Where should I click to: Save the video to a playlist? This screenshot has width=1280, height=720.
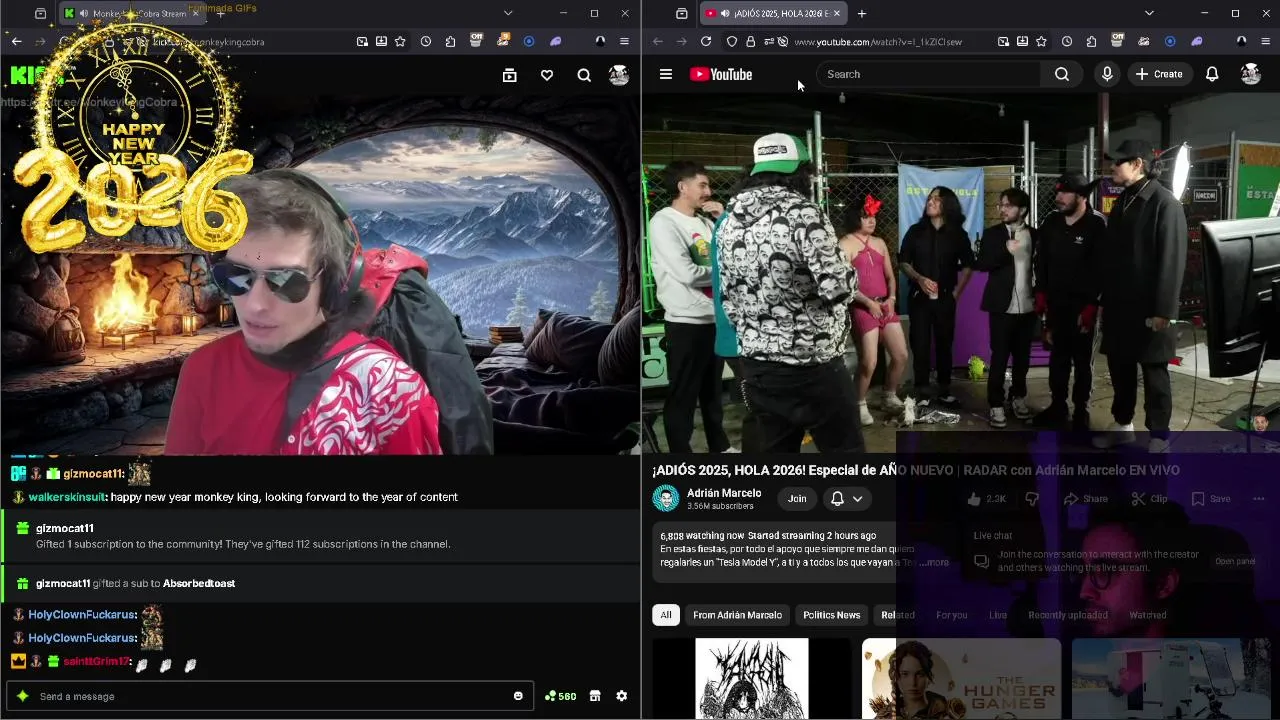tap(1211, 499)
